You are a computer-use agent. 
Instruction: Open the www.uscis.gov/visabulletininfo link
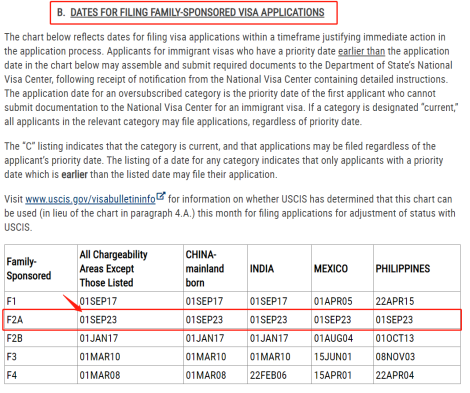90,199
